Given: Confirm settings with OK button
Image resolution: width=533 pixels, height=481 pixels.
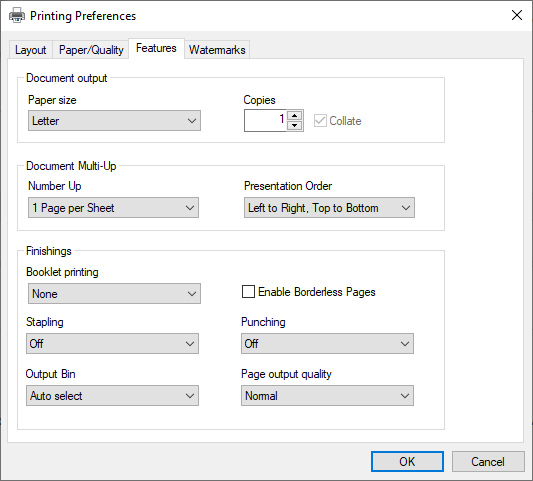Looking at the screenshot, I should (x=407, y=462).
